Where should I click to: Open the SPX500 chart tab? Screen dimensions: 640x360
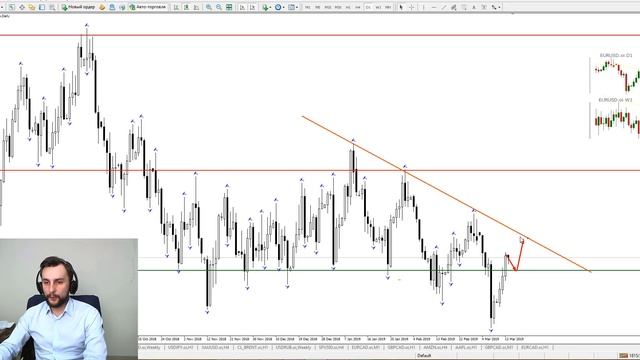click(x=331, y=347)
